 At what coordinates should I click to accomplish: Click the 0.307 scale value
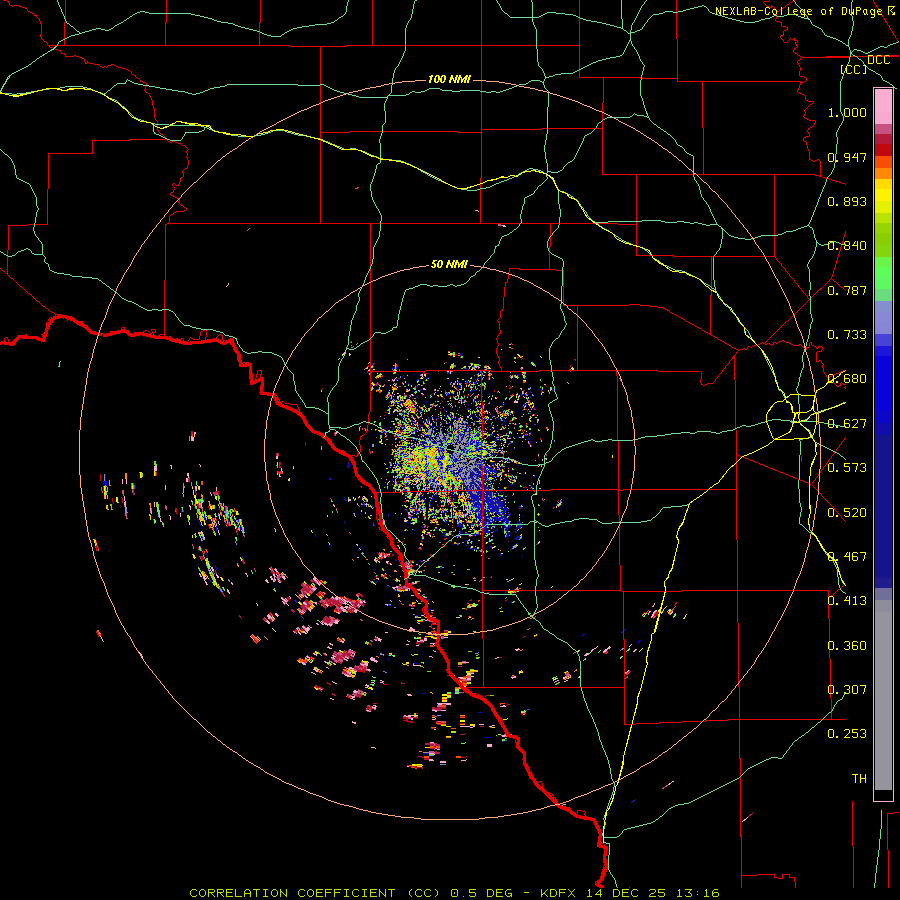pyautogui.click(x=847, y=690)
